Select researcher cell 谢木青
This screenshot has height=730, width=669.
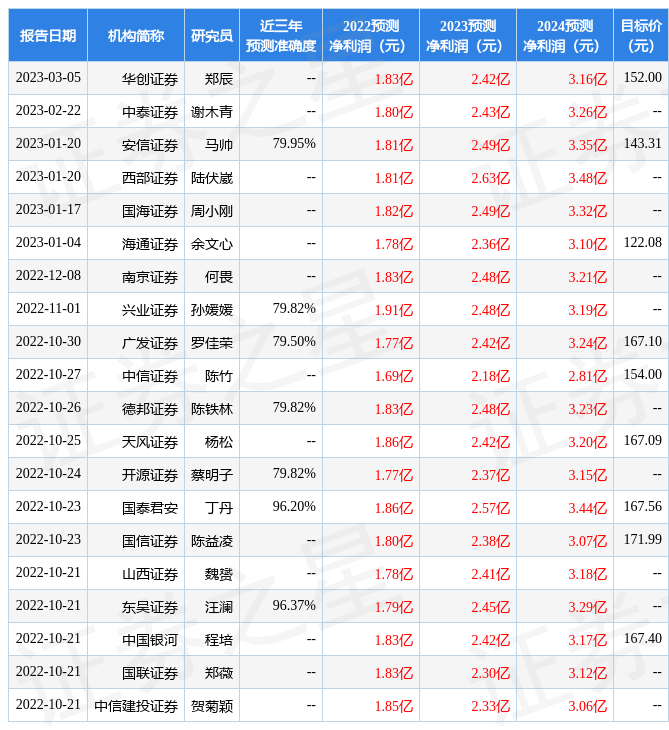[x=212, y=112]
